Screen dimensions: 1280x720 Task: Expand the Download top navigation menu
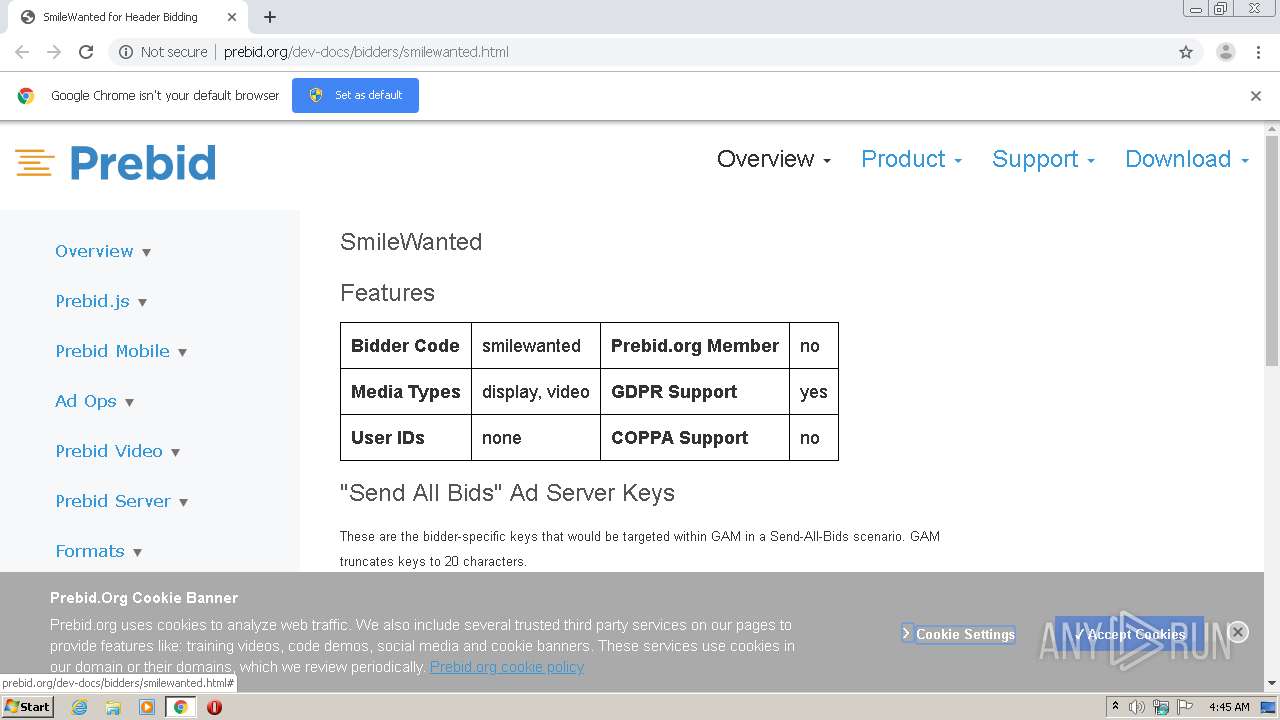[1187, 159]
